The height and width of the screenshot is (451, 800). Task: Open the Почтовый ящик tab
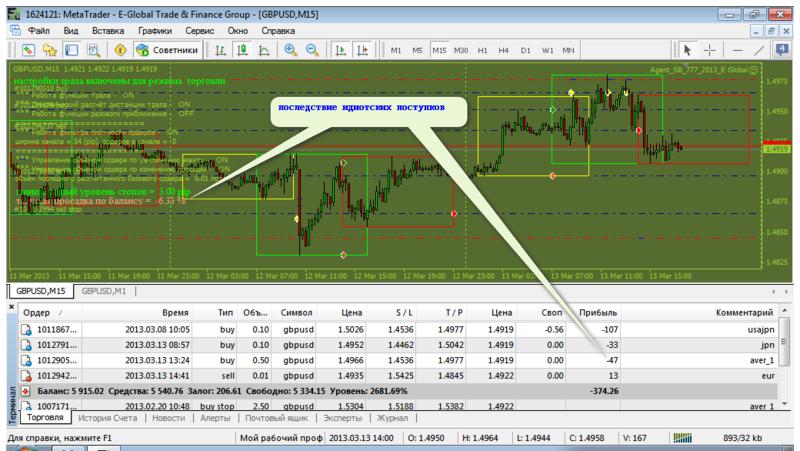coord(277,418)
